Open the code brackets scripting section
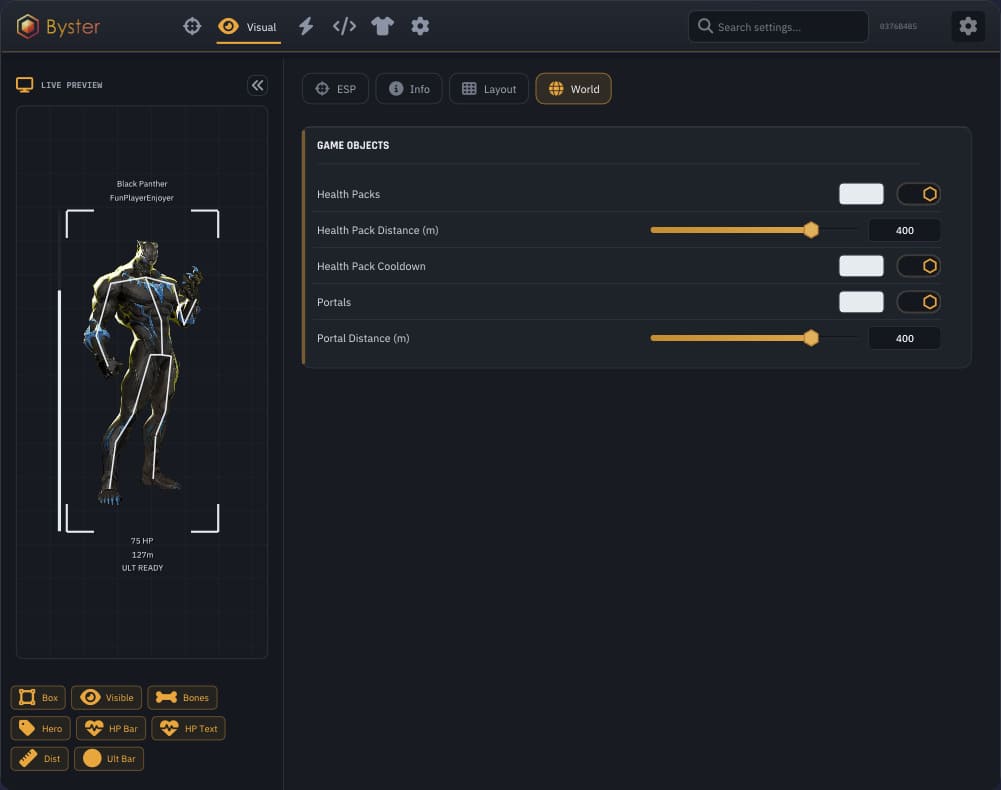Screen dimensions: 1001x790 (x=344, y=26)
